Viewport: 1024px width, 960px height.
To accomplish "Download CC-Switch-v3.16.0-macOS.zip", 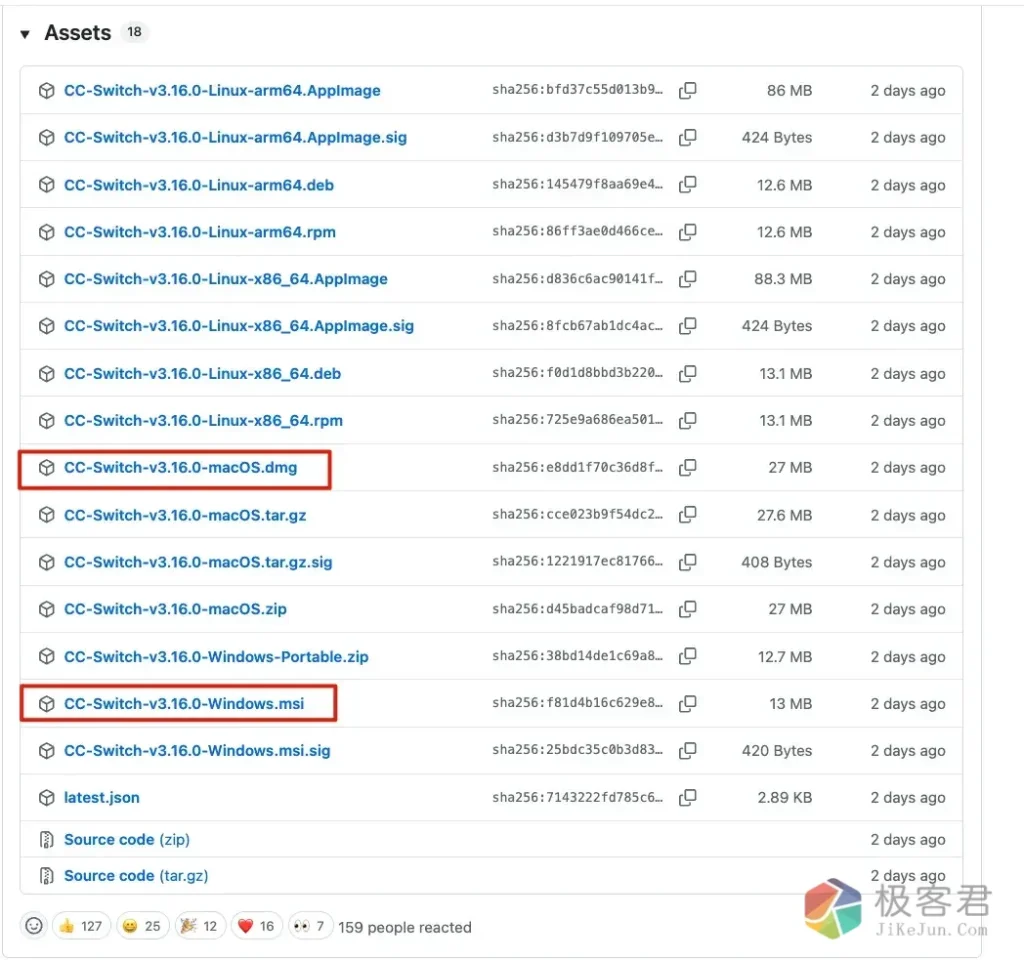I will point(175,609).
